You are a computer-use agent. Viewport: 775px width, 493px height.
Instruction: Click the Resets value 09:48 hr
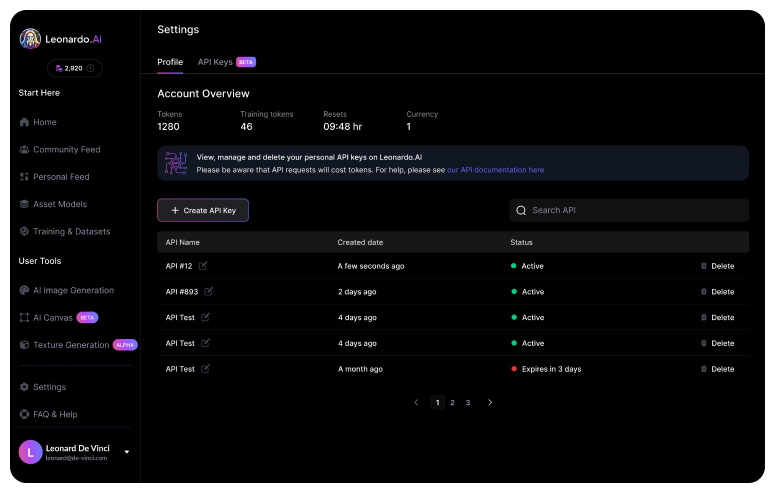point(343,127)
